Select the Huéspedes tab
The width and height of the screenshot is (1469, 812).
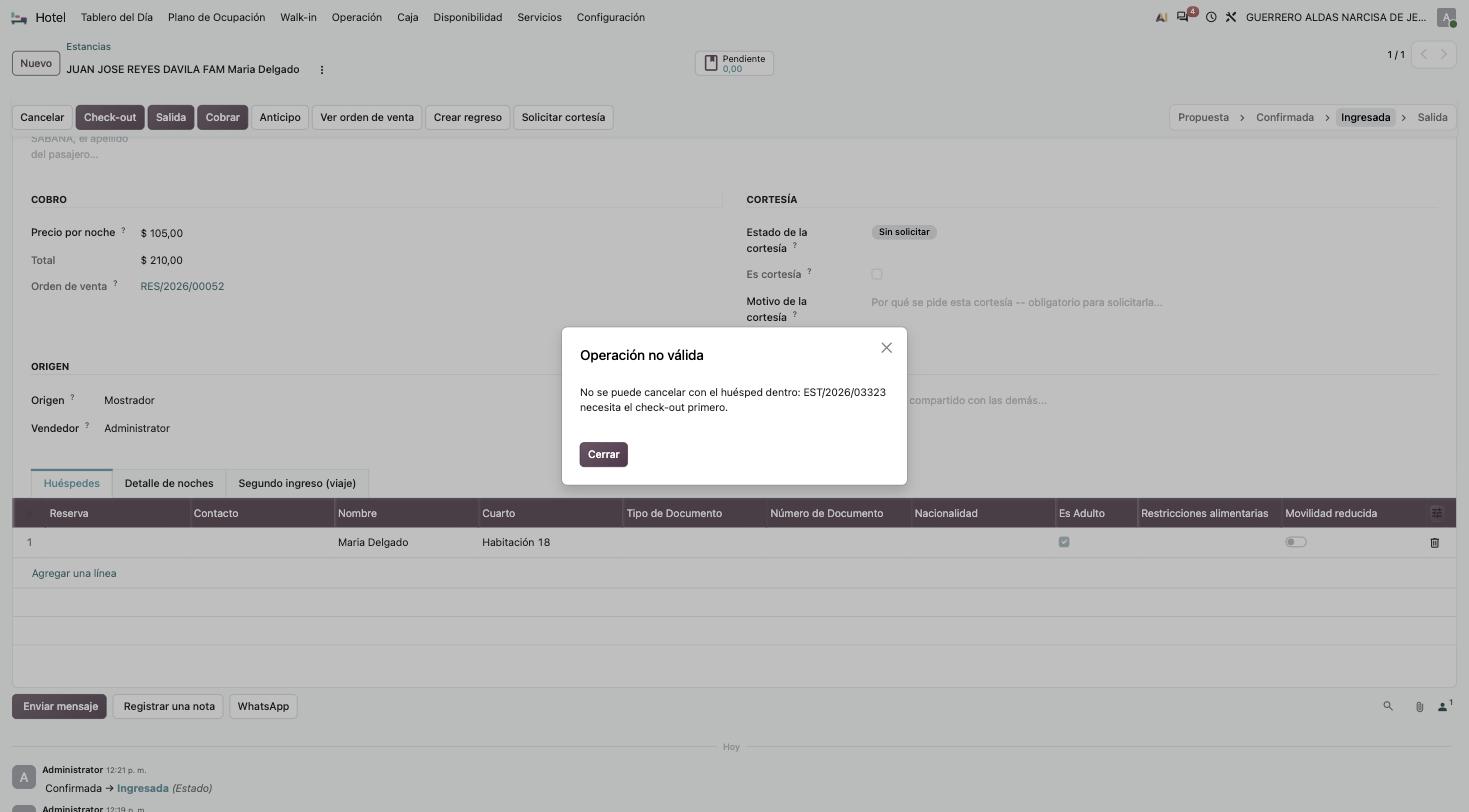[72, 483]
